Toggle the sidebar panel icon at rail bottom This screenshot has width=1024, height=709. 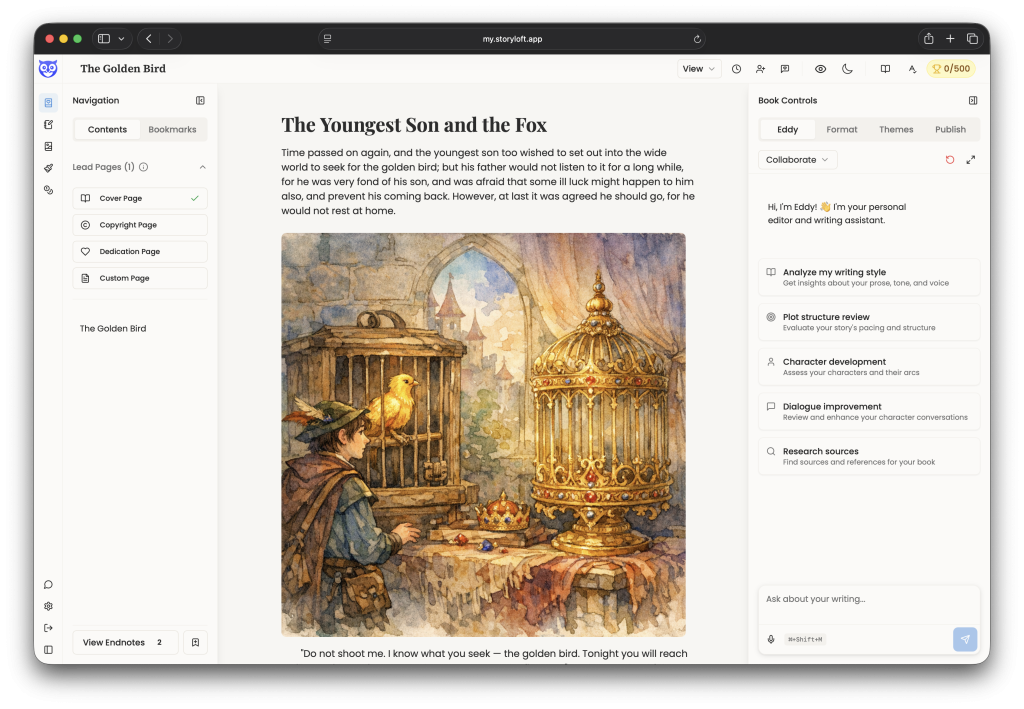48,650
